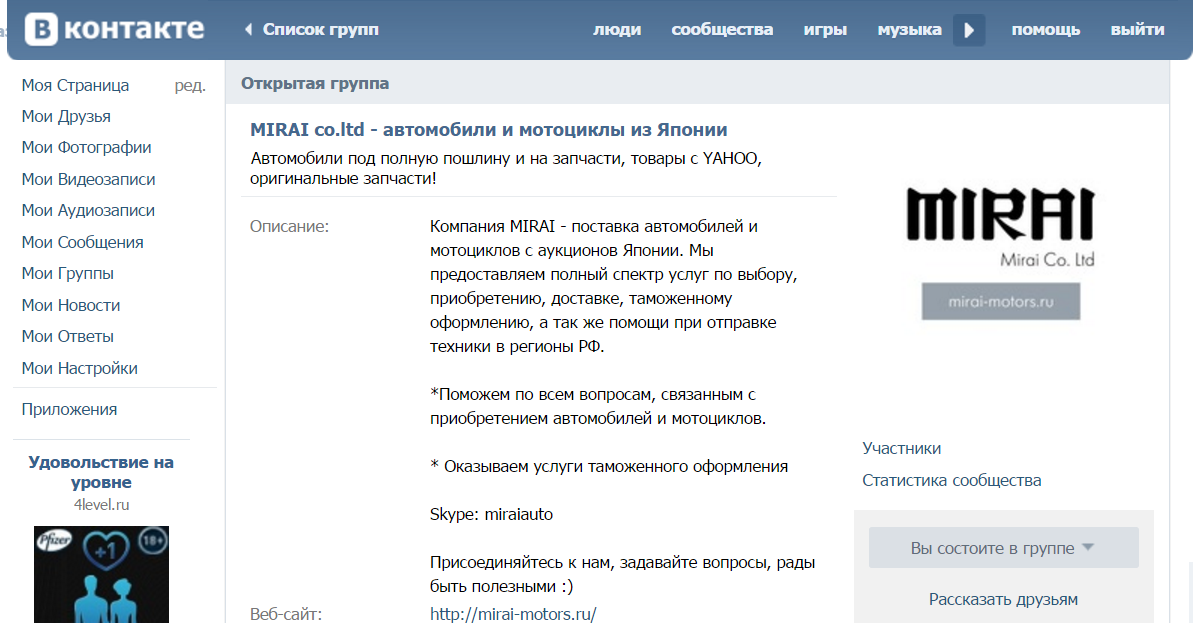
Task: Go back to Список групп
Action: [311, 30]
